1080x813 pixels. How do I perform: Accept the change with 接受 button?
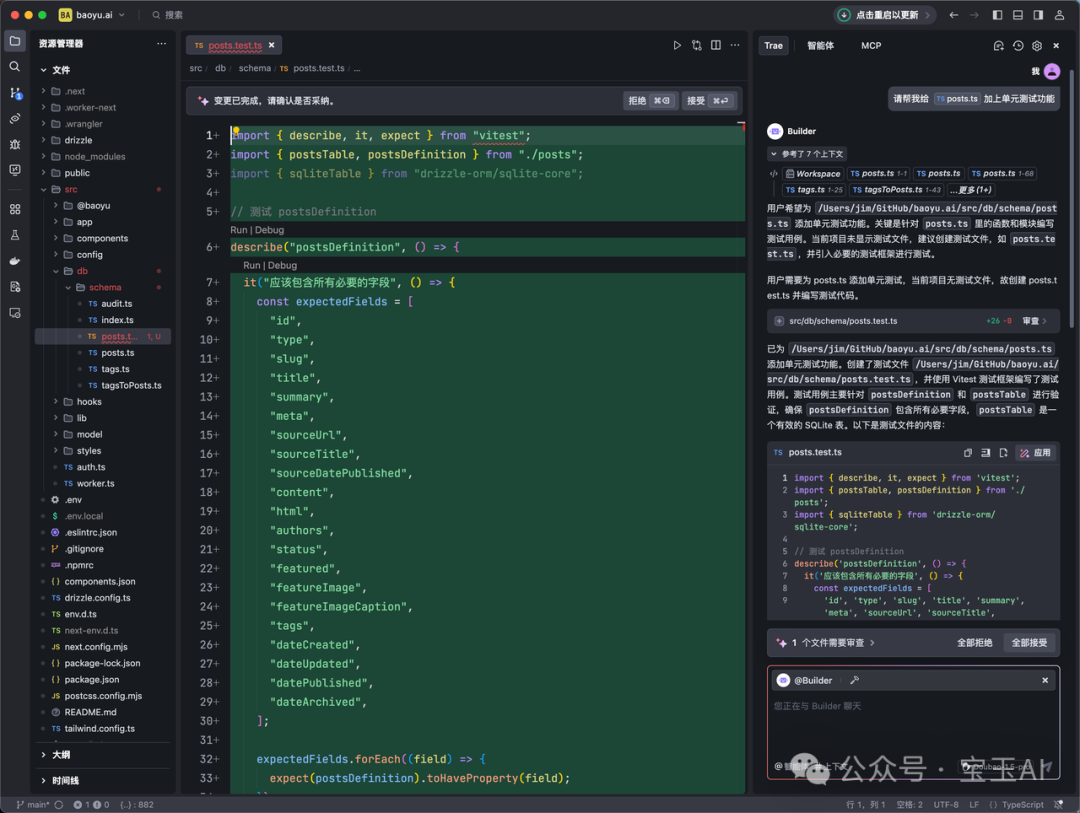click(x=709, y=101)
